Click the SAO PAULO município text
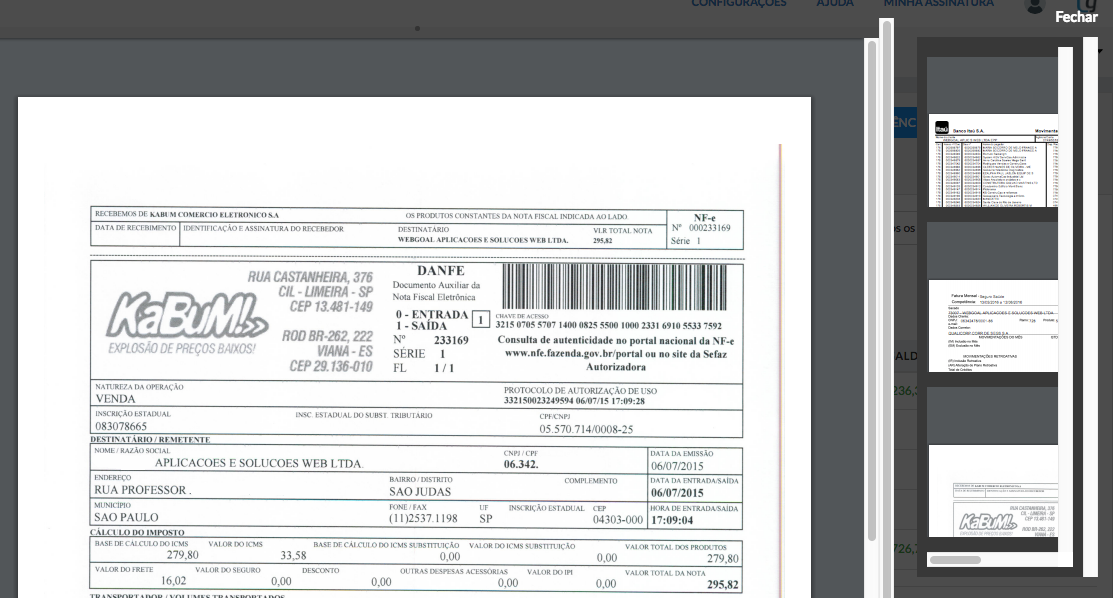1113x598 pixels. coord(126,517)
